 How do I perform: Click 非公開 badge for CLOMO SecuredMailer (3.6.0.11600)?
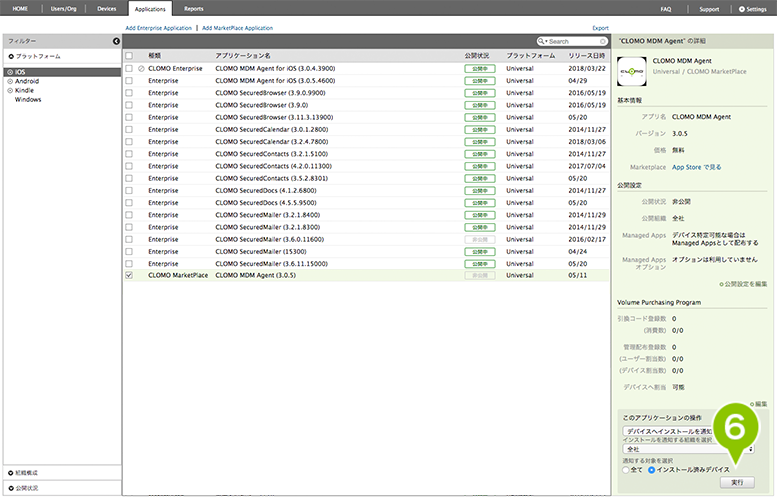[479, 239]
